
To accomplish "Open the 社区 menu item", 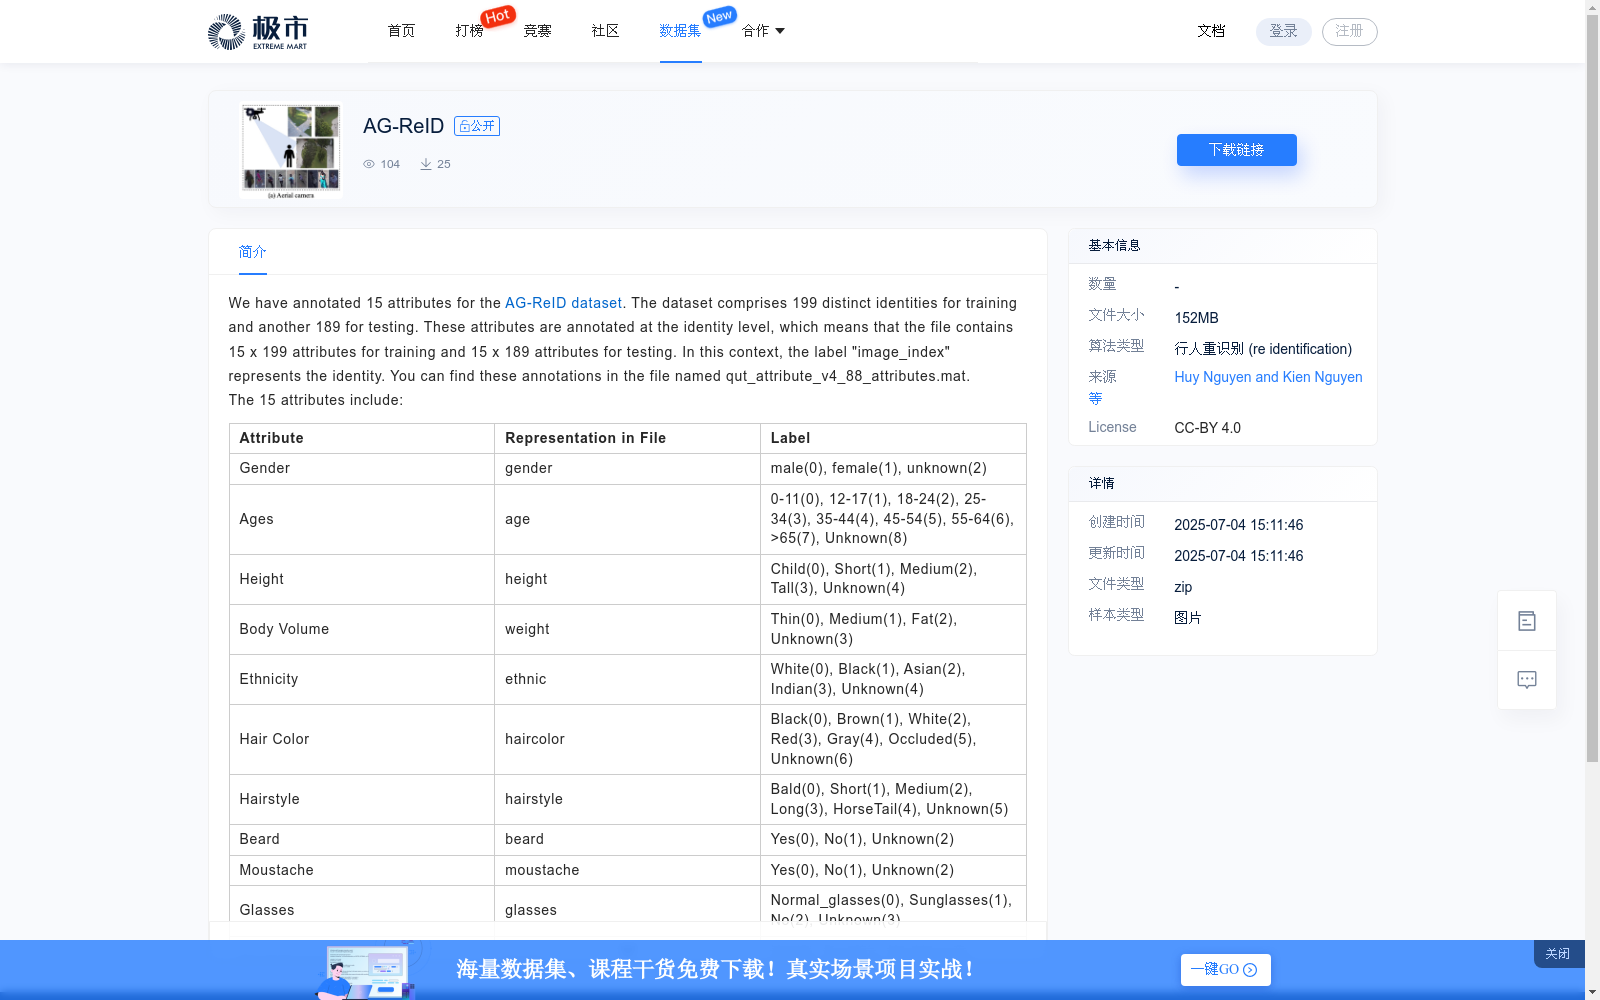I will (x=605, y=31).
